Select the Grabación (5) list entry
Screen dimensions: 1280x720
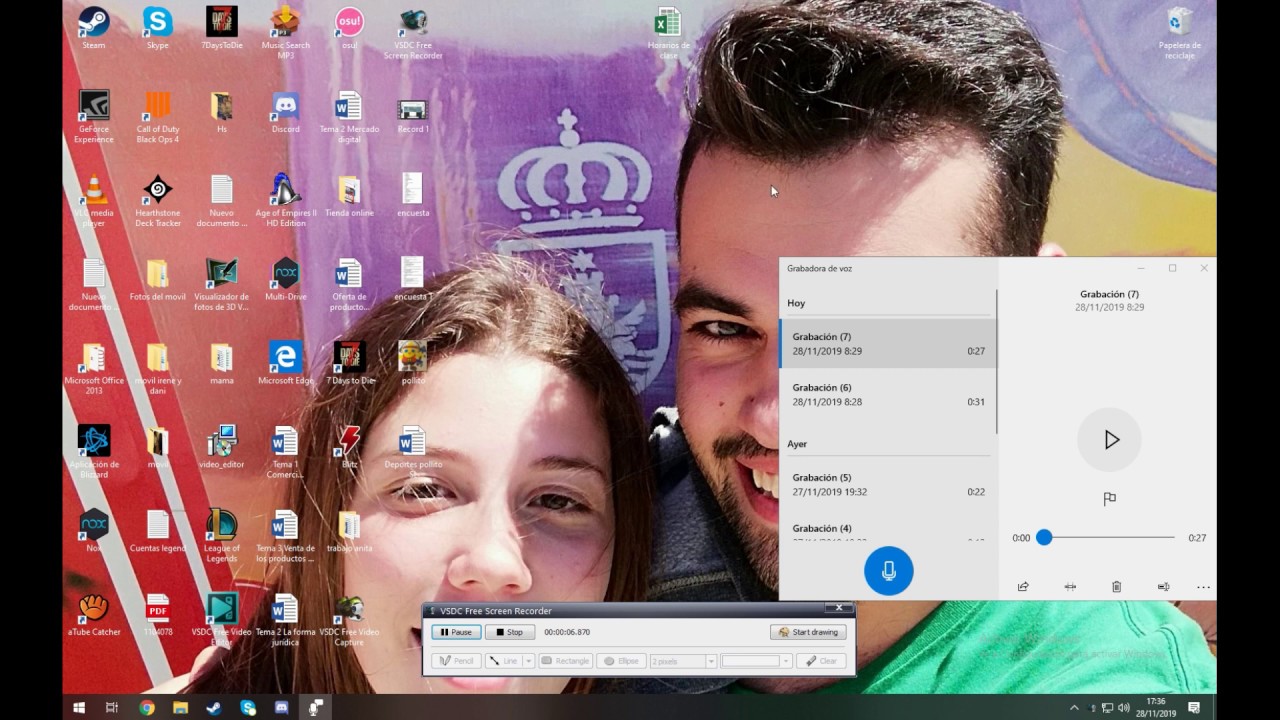click(888, 484)
